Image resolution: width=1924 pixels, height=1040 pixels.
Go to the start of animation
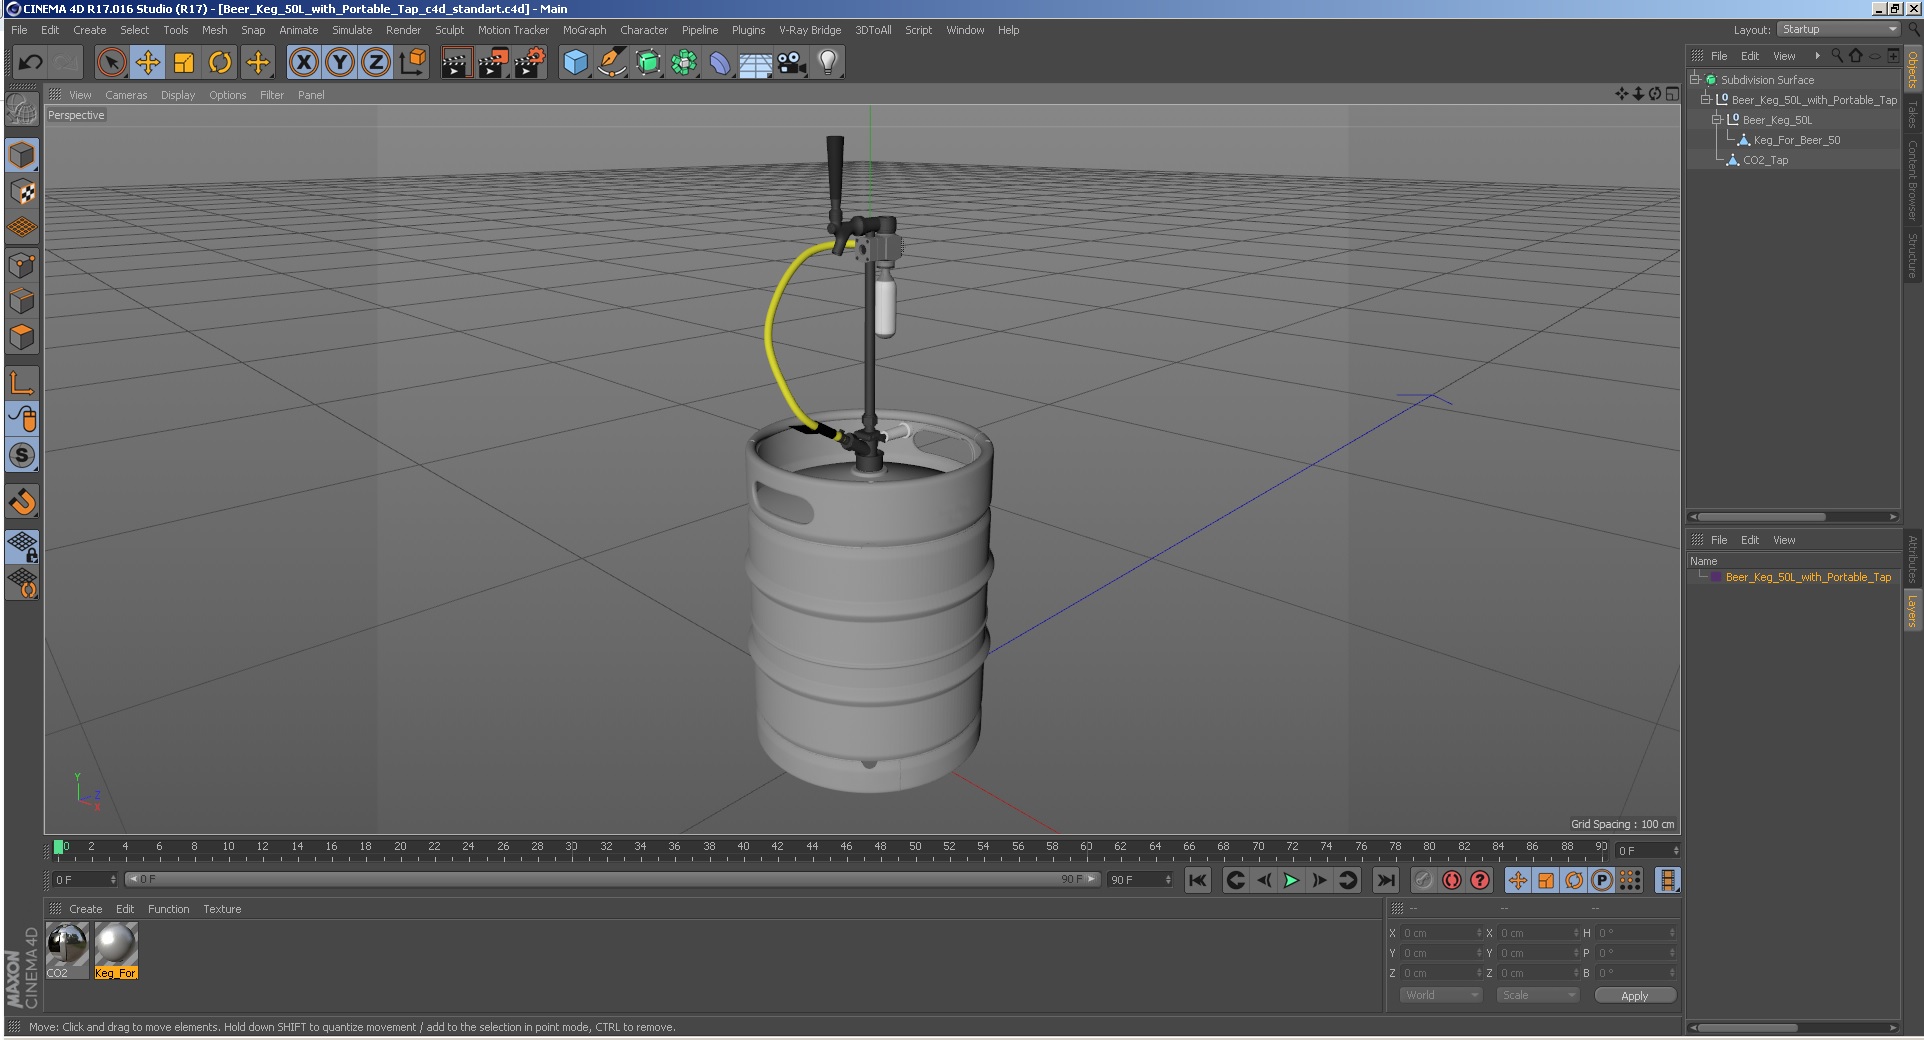tap(1197, 880)
